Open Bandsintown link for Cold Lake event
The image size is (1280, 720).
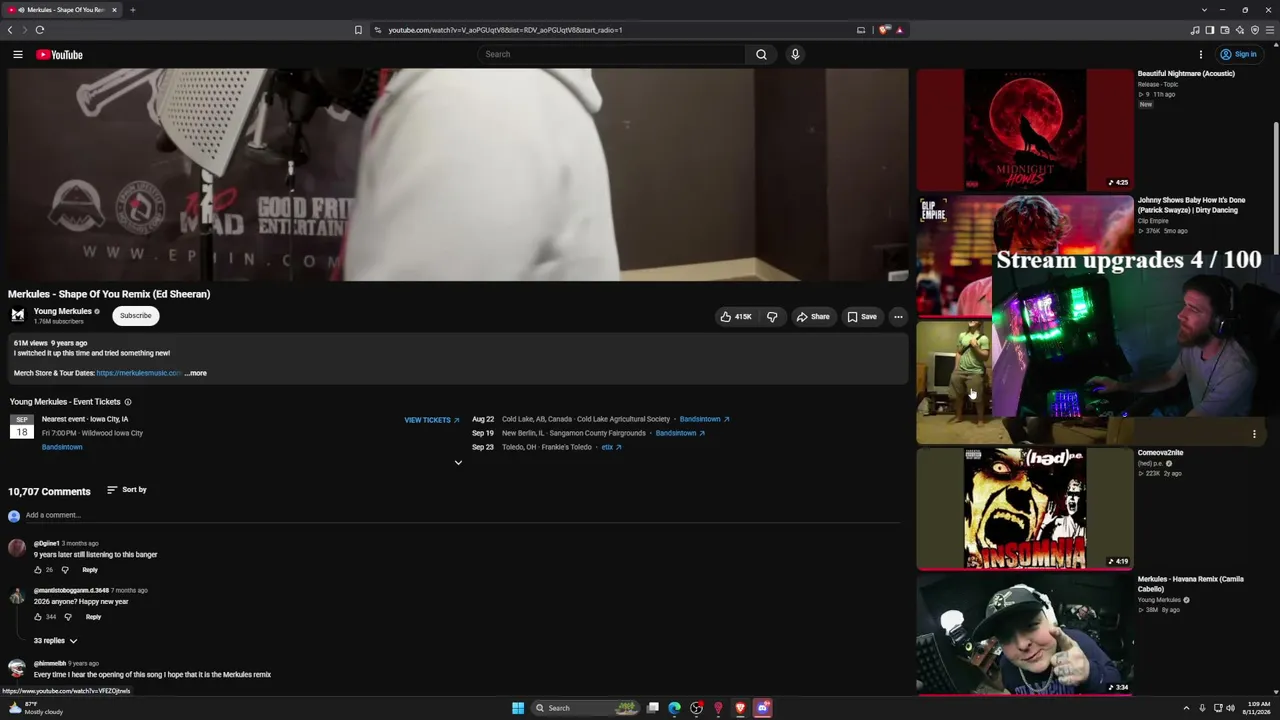(705, 420)
